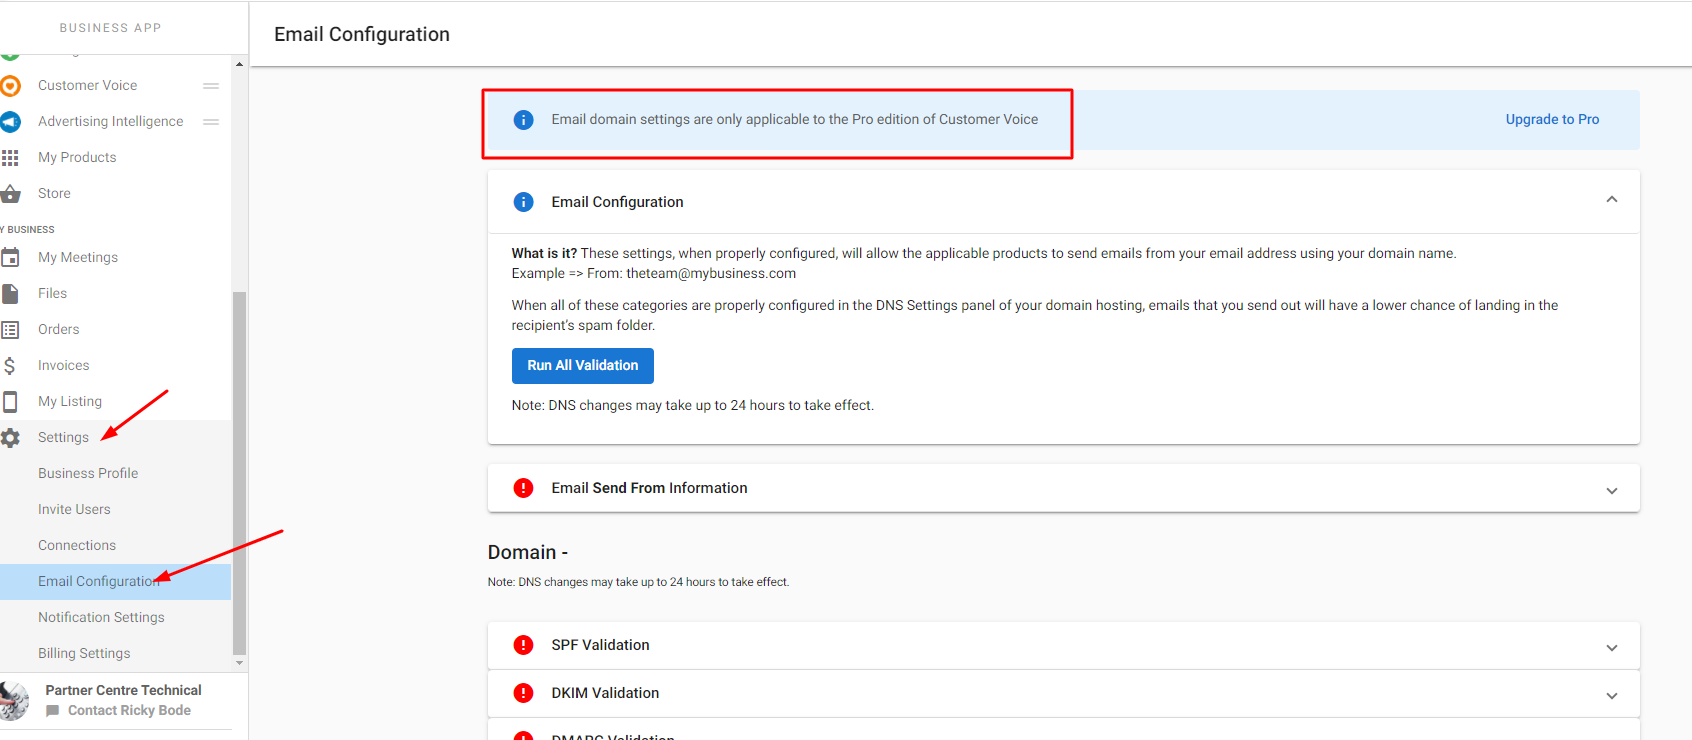Viewport: 1692px width, 740px height.
Task: Click the Advertising Intelligence megaphone icon
Action: 10,122
